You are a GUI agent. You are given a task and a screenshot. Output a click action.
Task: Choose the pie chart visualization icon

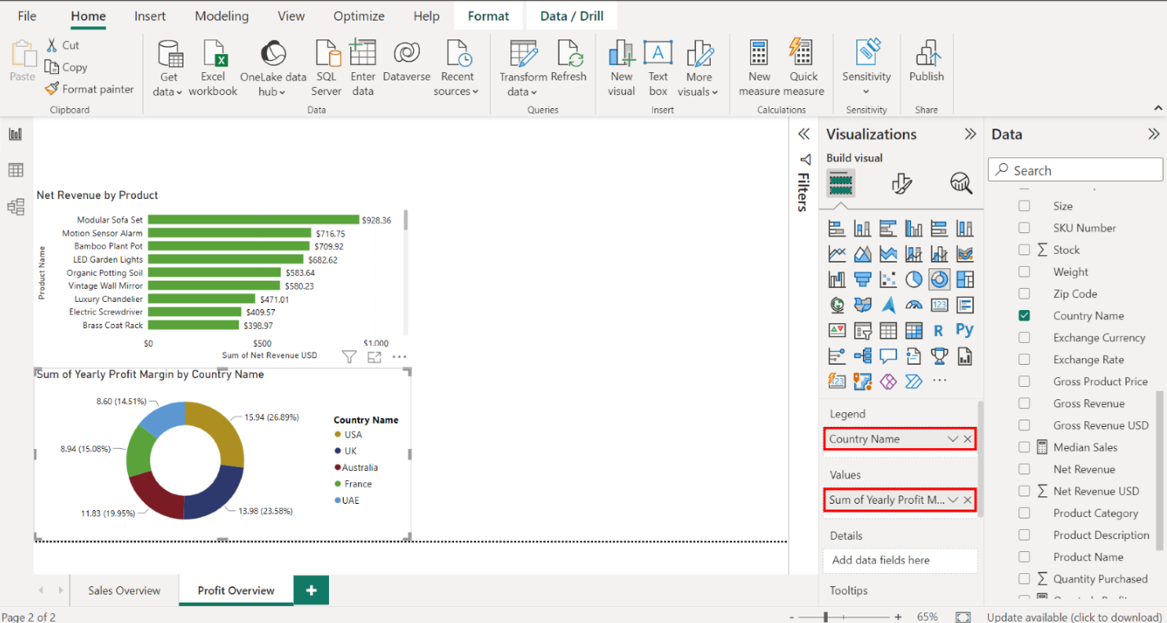click(913, 280)
